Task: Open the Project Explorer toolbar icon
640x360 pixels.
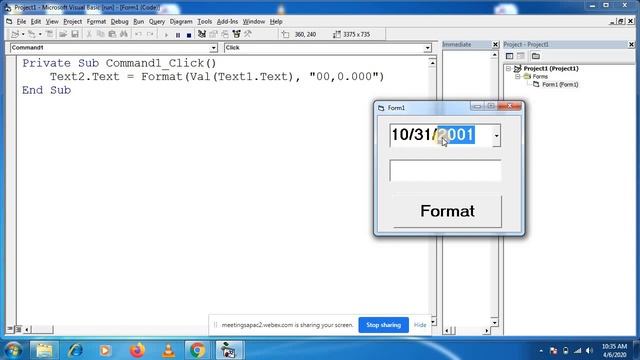Action: pyautogui.click(x=202, y=34)
